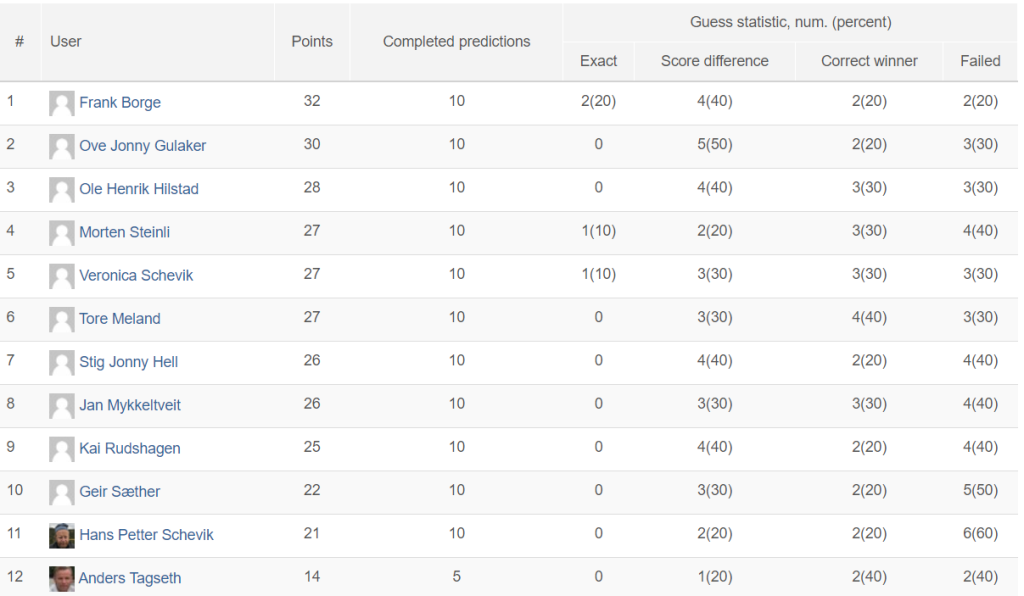Open Hans Petter Schevik name link
The height and width of the screenshot is (596, 1024).
pyautogui.click(x=146, y=535)
